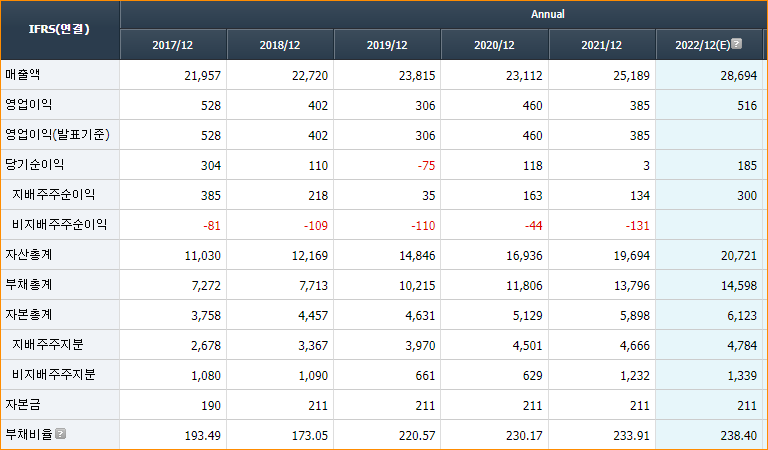Select the 자산총계 row label
The height and width of the screenshot is (450, 768).
(28, 254)
